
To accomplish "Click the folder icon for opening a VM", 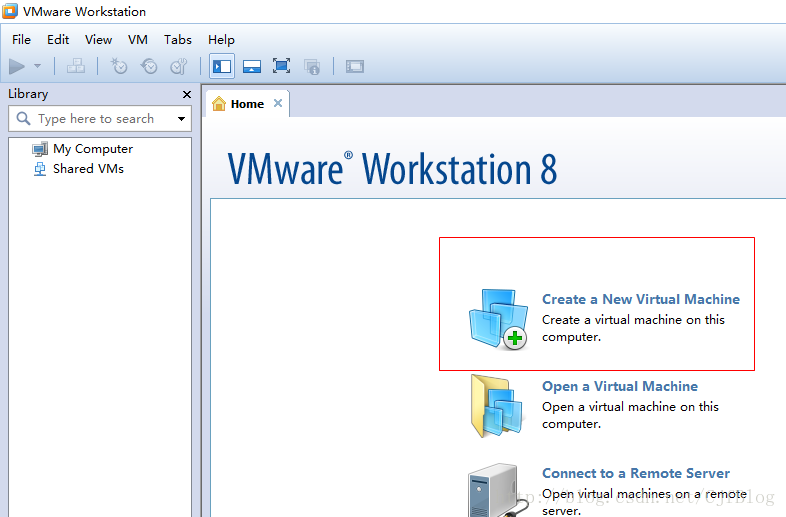I will tap(497, 407).
